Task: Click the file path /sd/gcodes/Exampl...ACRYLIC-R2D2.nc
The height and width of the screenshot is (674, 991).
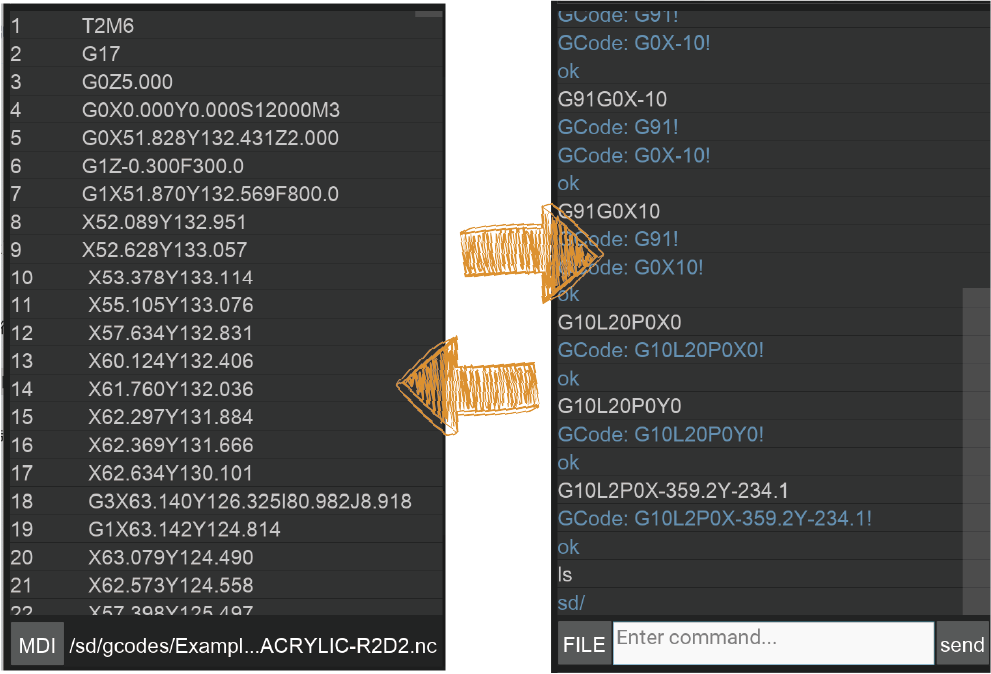Action: [253, 646]
